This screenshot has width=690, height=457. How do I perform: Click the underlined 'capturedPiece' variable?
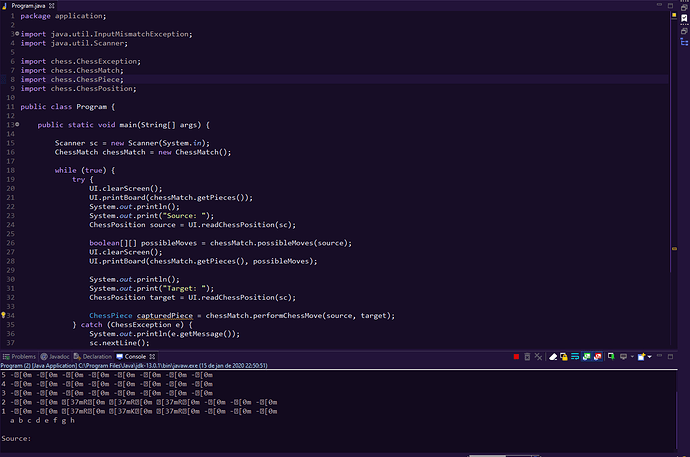point(165,315)
